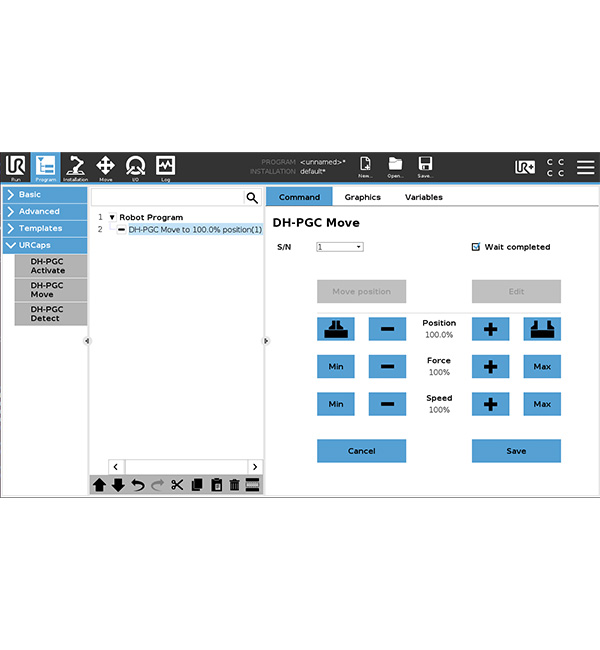
Task: Suppress the selected program line
Action: coord(253,485)
